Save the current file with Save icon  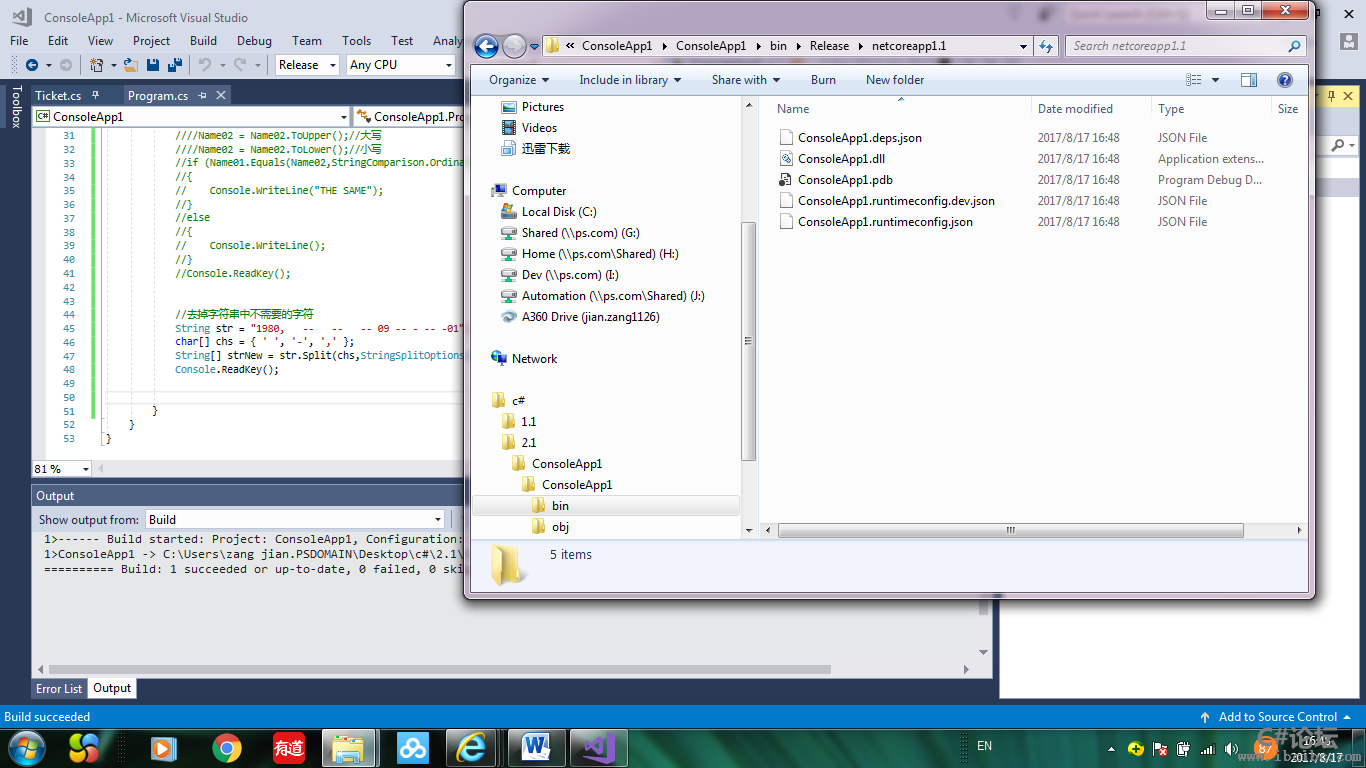pos(153,65)
